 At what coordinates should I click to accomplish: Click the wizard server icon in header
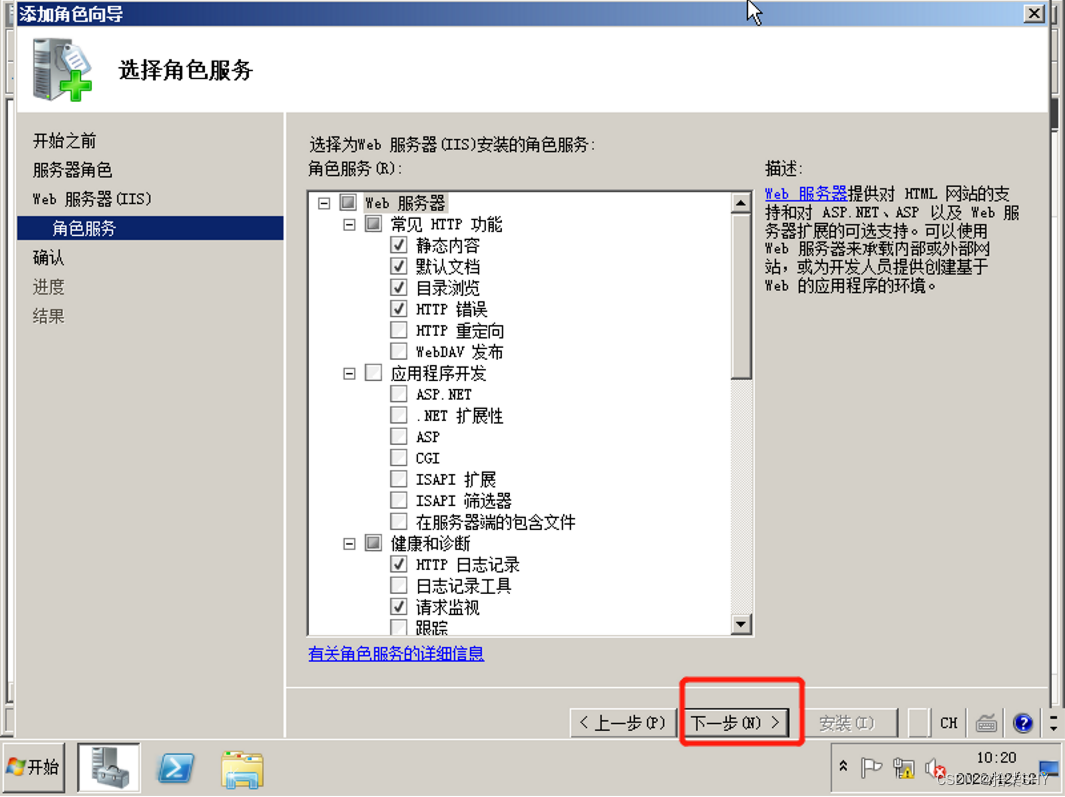click(x=61, y=70)
